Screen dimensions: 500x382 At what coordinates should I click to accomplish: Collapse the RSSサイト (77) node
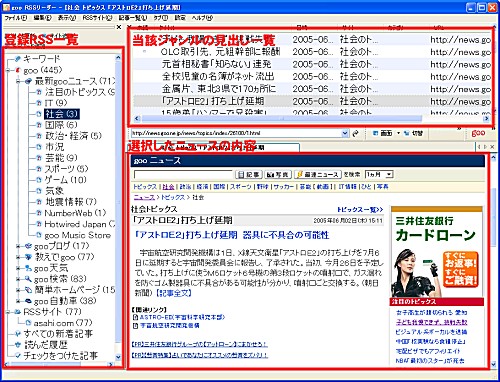tap(8, 312)
